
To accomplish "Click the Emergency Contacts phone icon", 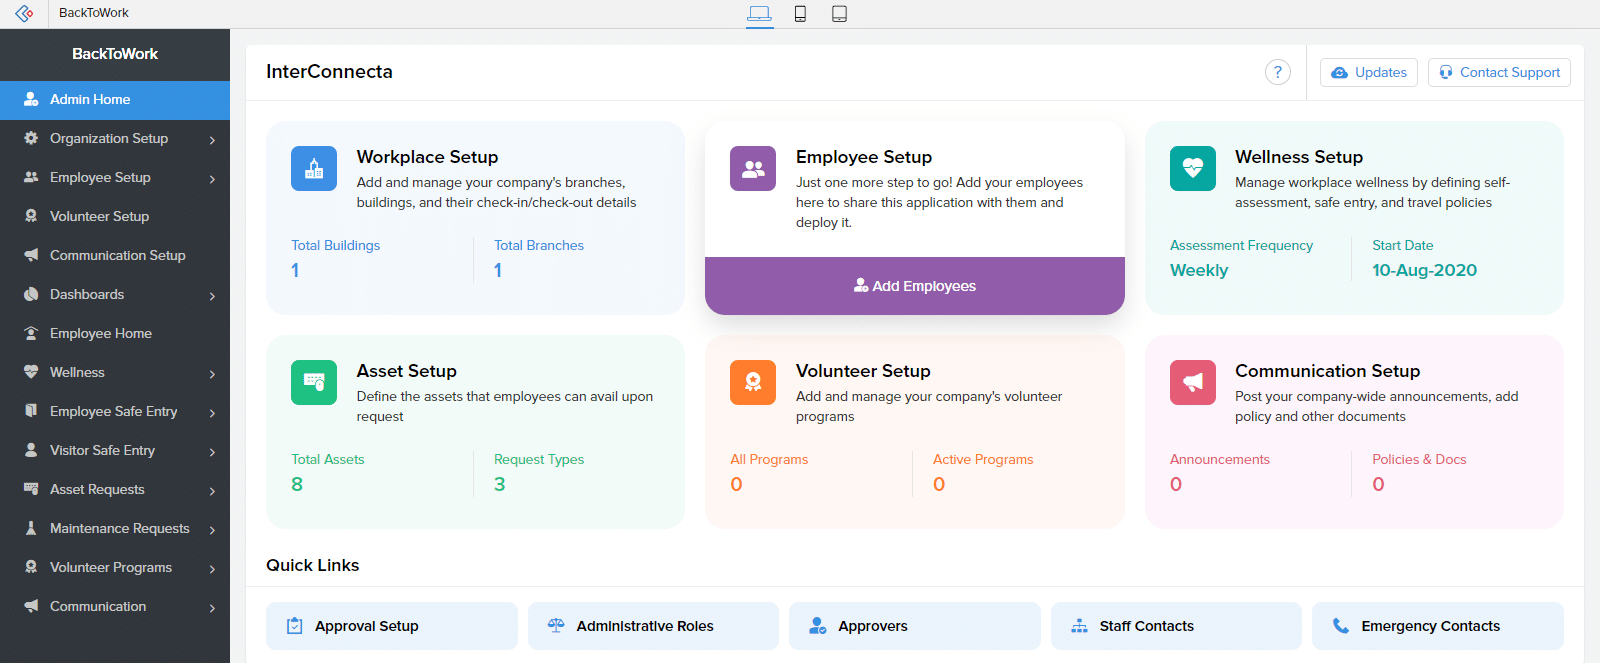I will pyautogui.click(x=1341, y=626).
